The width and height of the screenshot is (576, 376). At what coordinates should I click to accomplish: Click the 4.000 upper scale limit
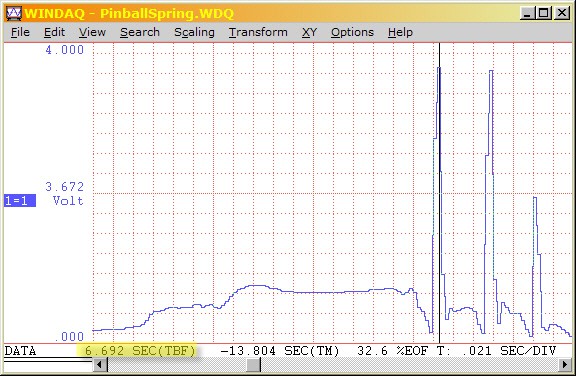65,50
